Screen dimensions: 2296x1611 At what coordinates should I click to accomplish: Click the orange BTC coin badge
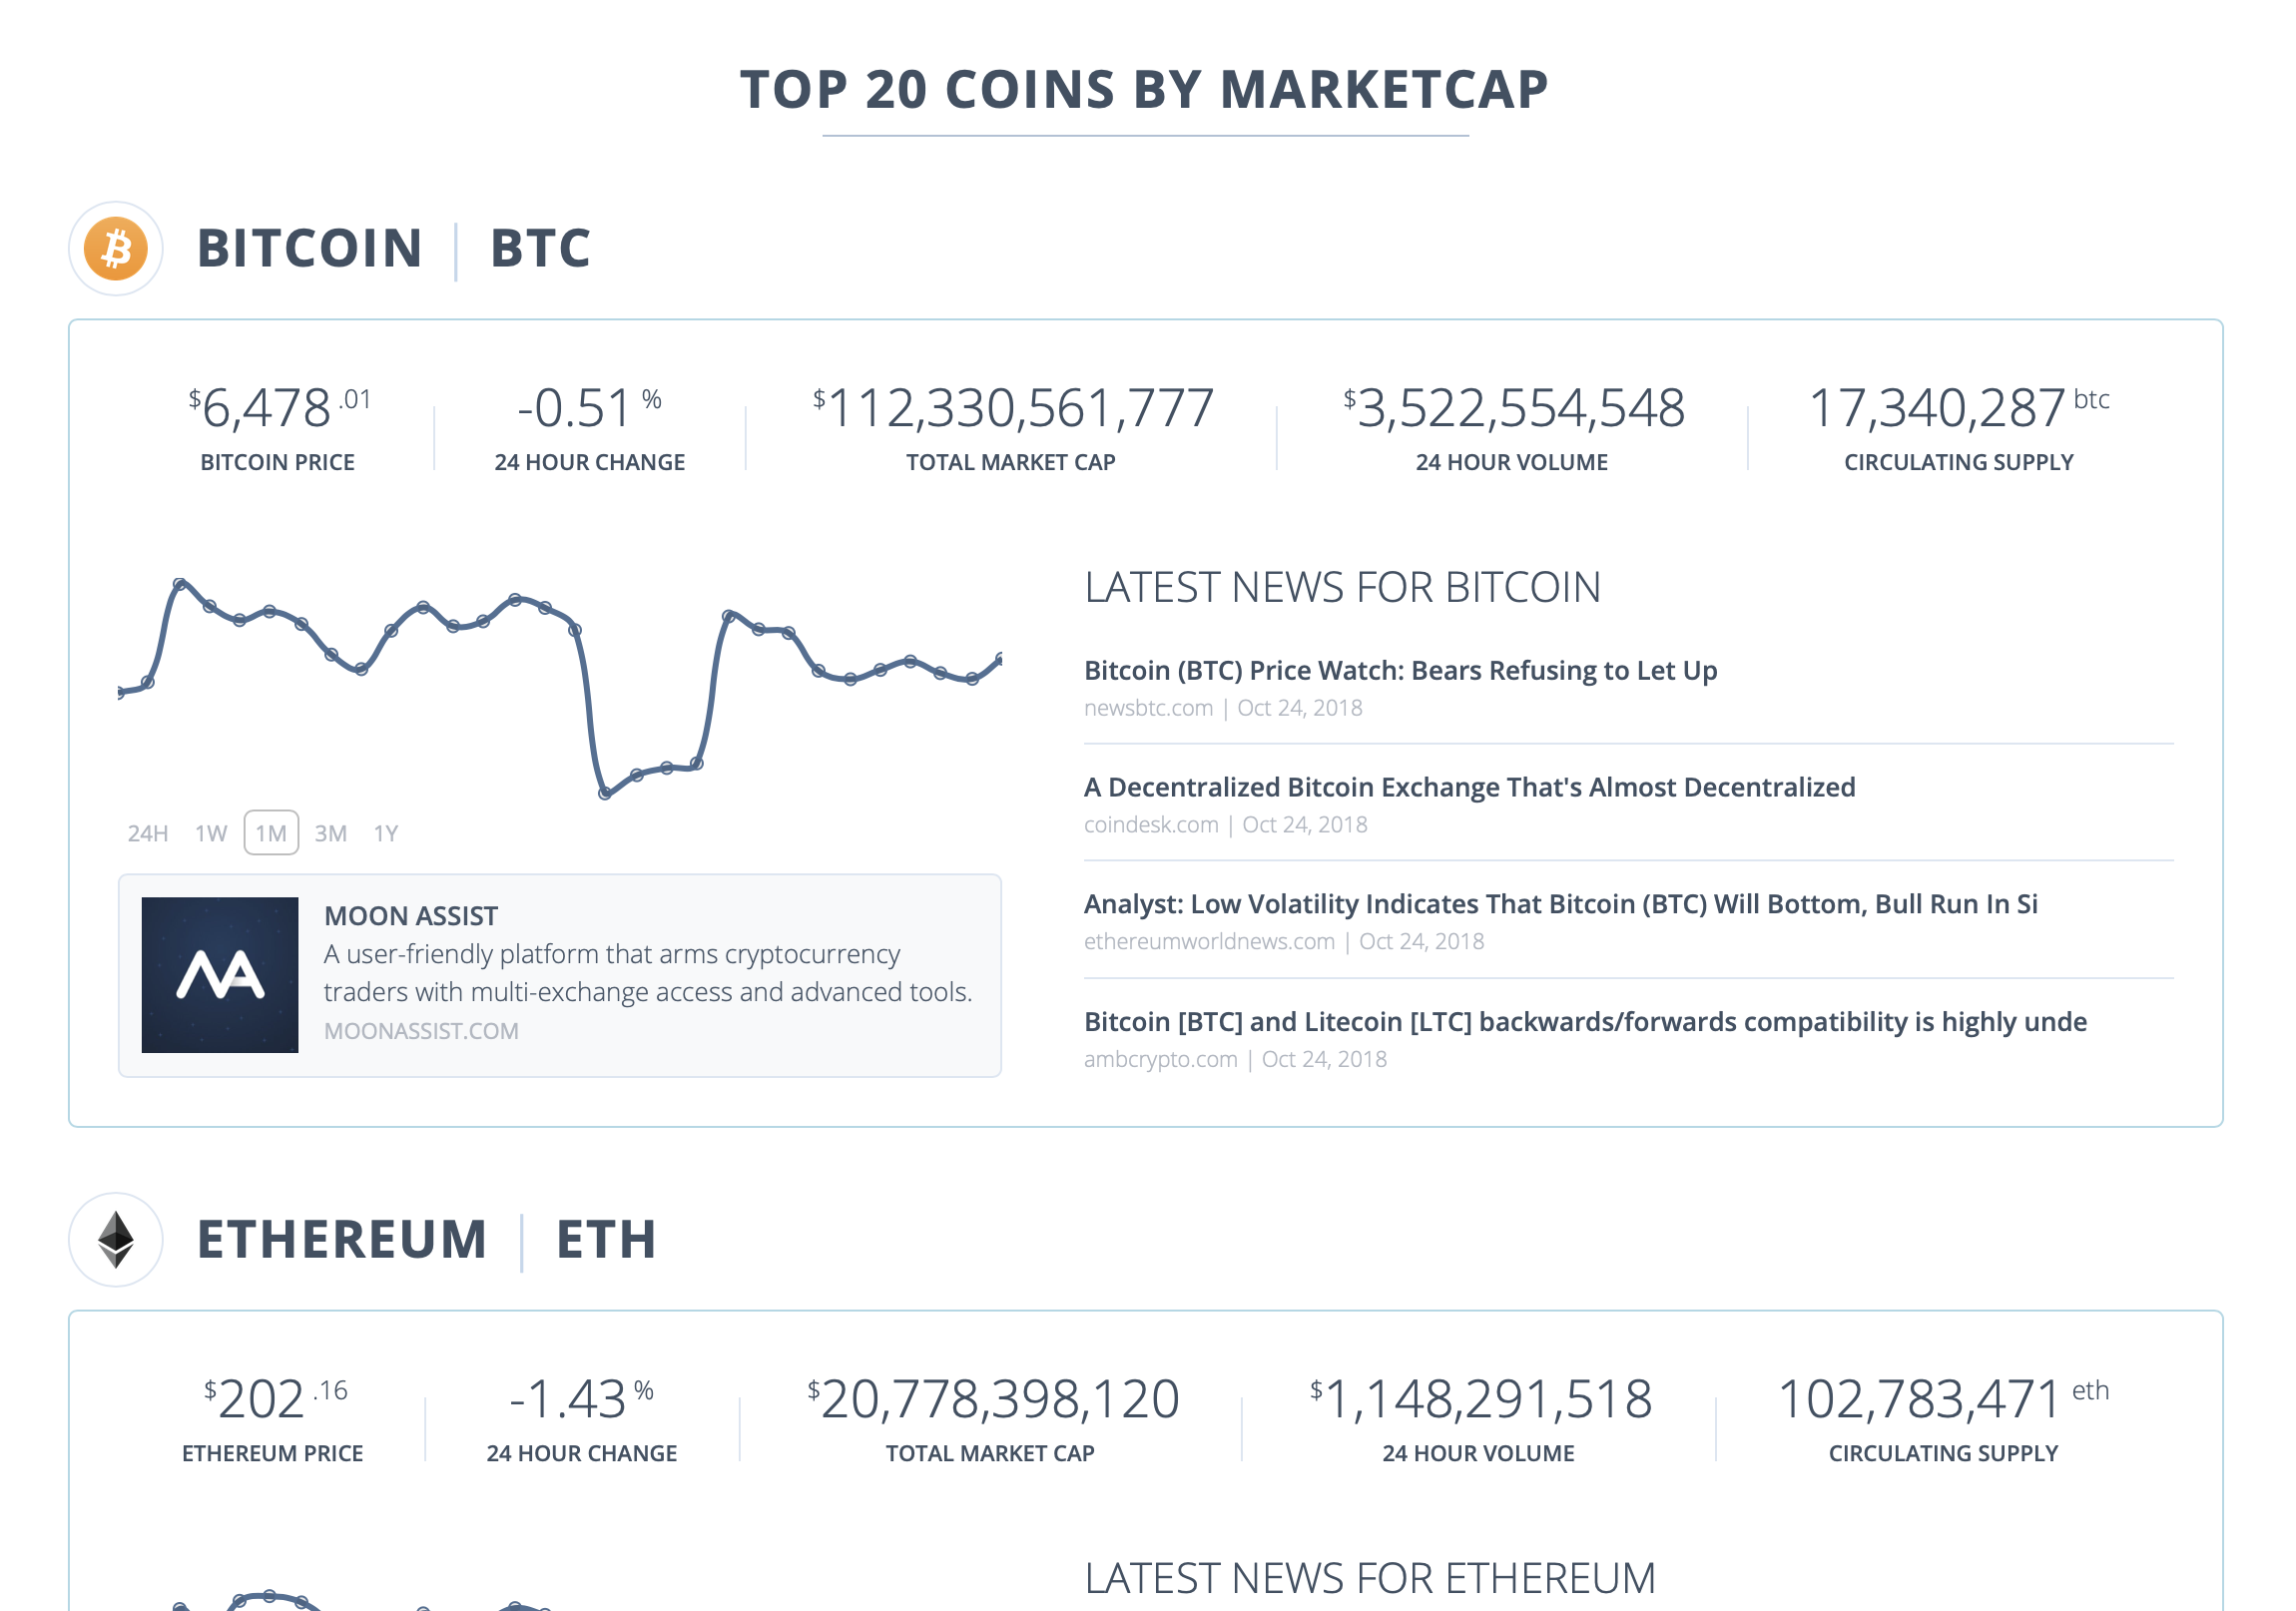coord(115,249)
